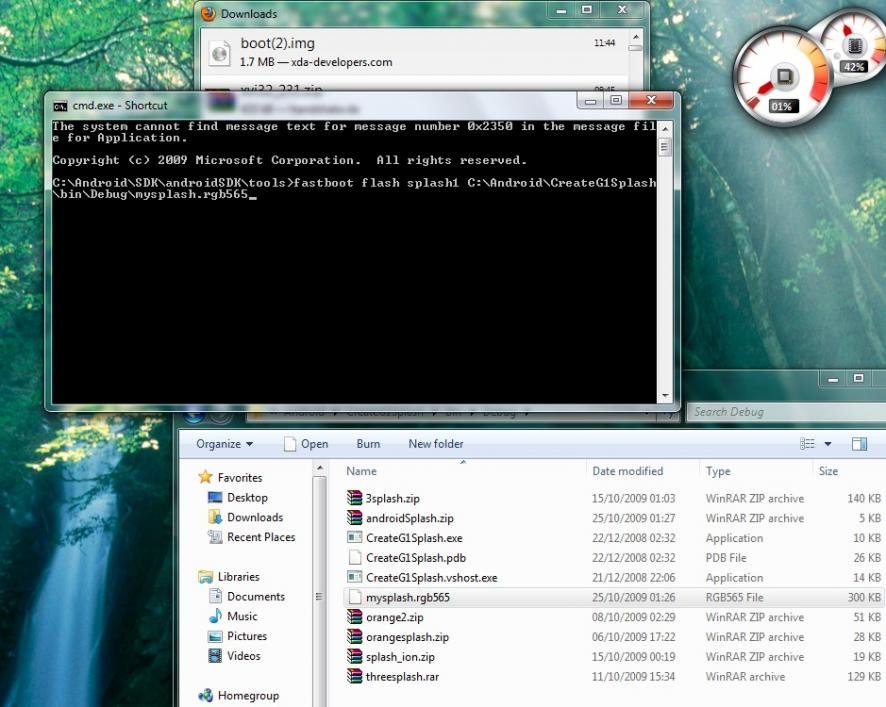The image size is (886, 707).
Task: Click the Homegroup icon
Action: click(x=206, y=695)
